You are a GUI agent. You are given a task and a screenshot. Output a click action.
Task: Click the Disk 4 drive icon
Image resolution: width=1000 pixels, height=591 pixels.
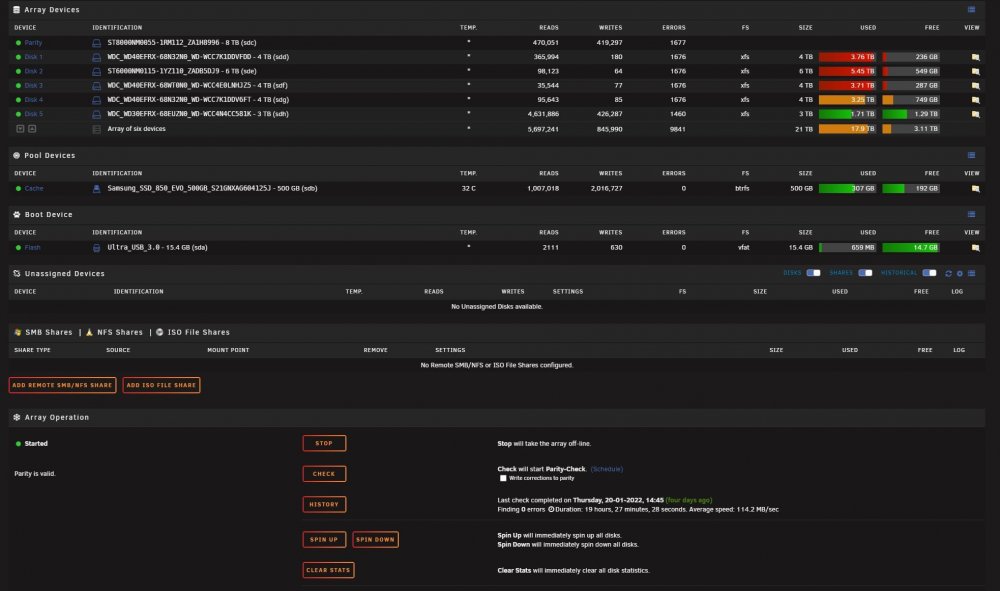tap(96, 100)
